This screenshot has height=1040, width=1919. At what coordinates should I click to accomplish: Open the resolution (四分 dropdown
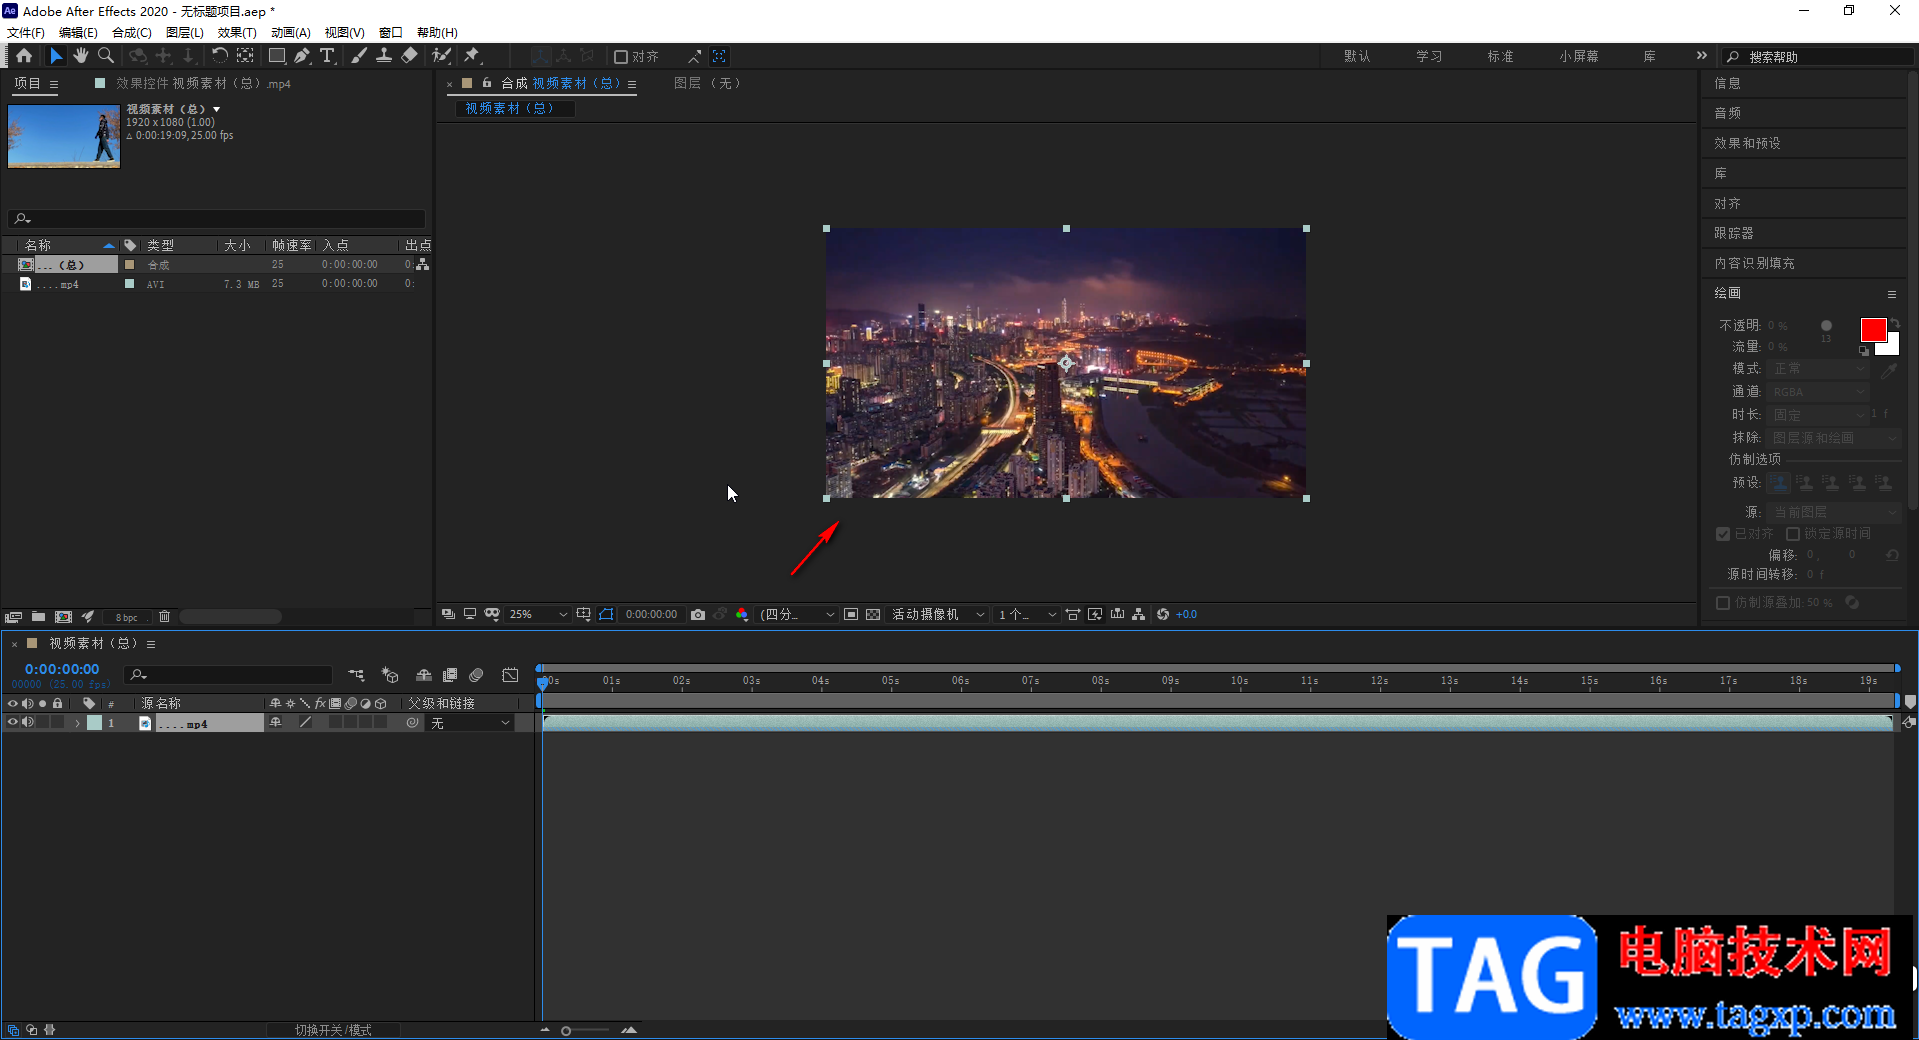(x=797, y=614)
